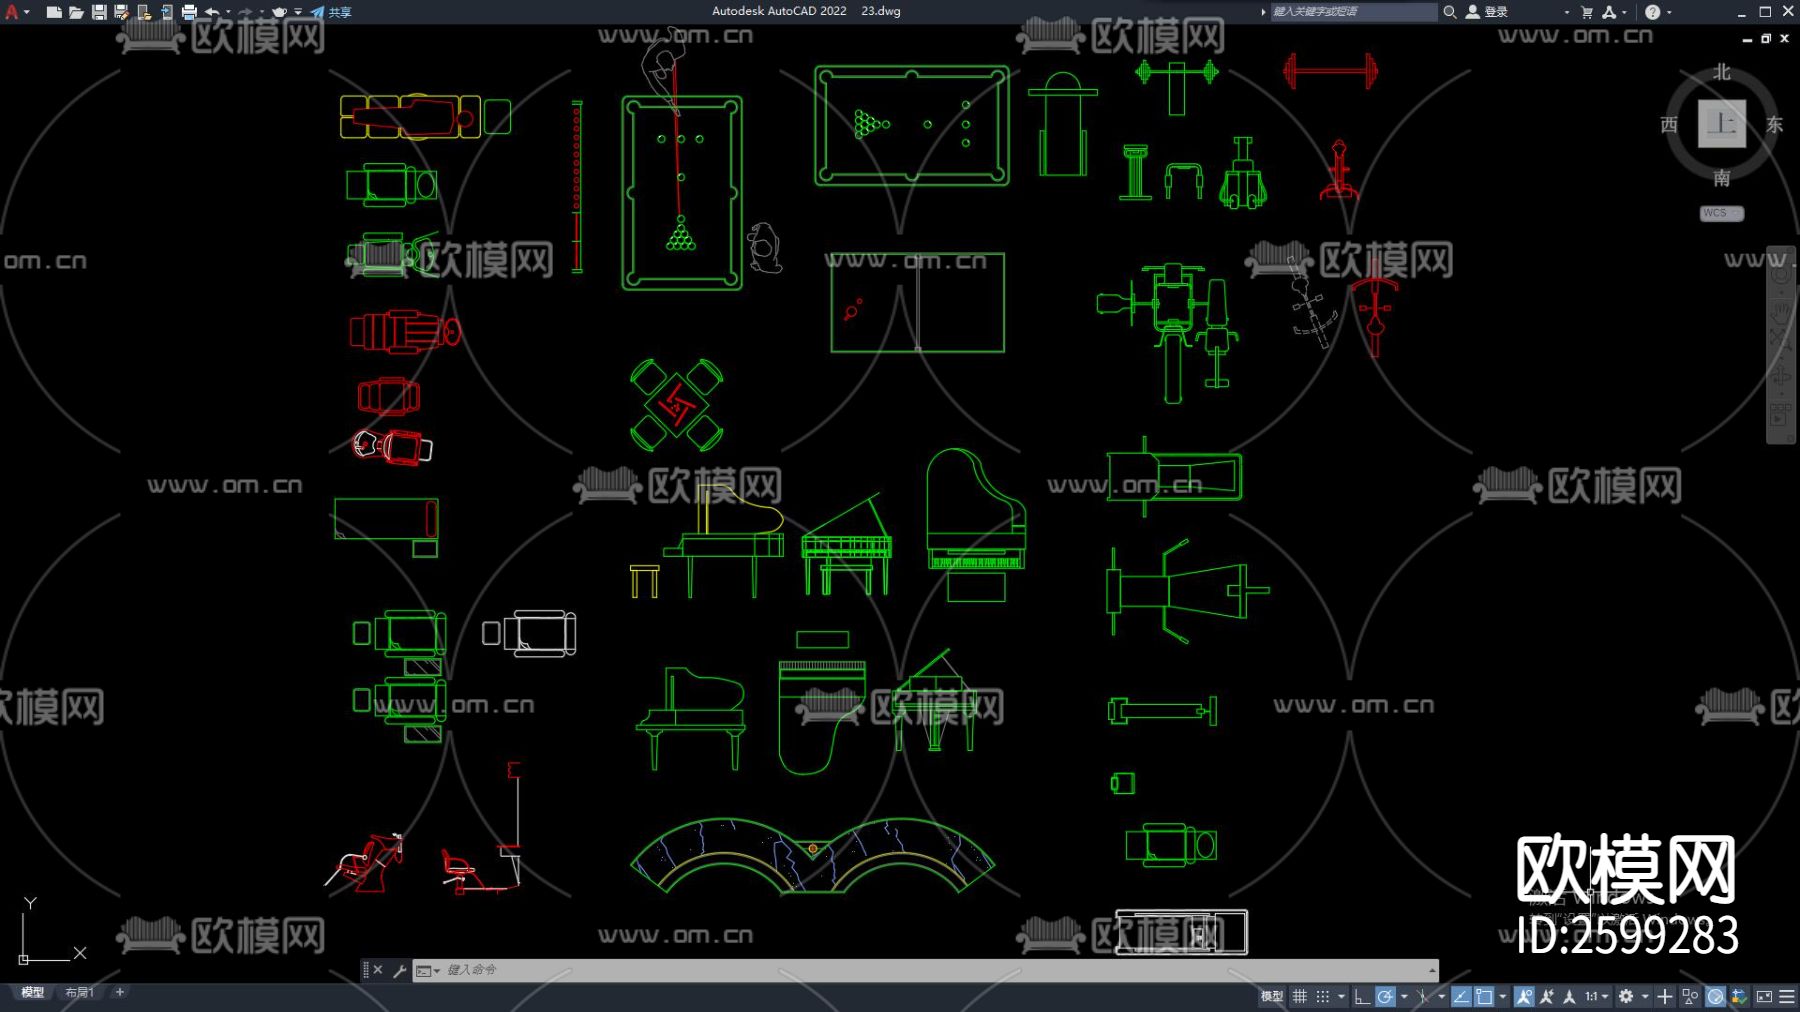The height and width of the screenshot is (1012, 1800).
Task: Toggle drawing grid display
Action: [x=1299, y=996]
